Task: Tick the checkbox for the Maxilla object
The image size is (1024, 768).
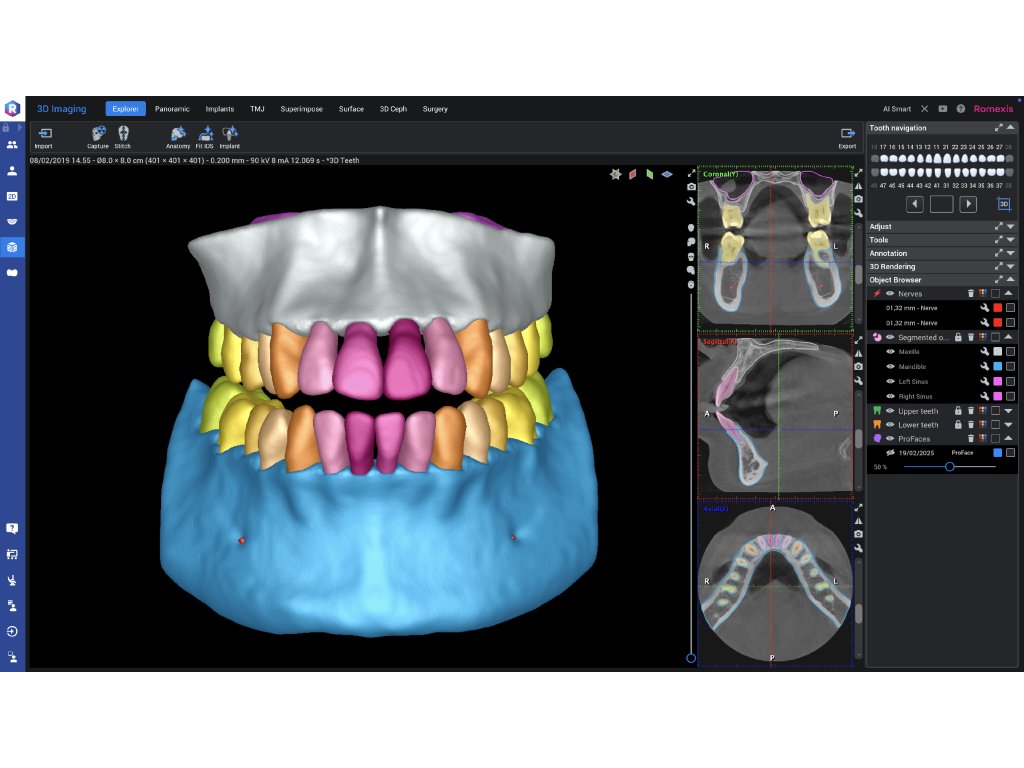Action: [1010, 352]
